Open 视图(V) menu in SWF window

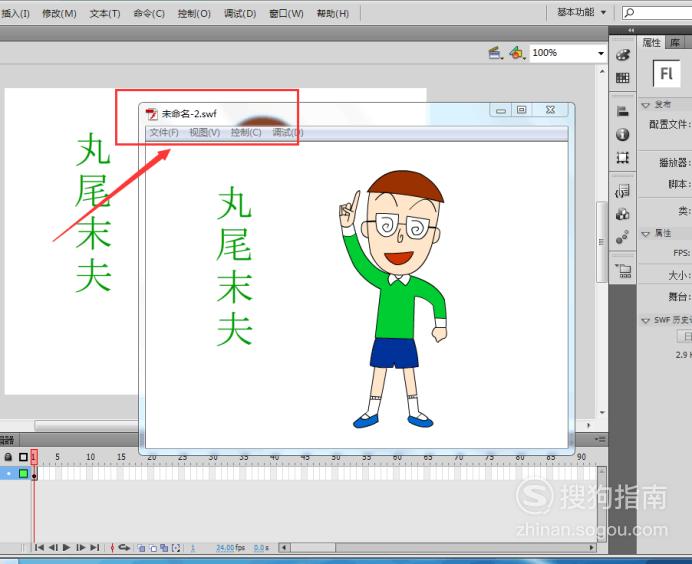point(205,132)
